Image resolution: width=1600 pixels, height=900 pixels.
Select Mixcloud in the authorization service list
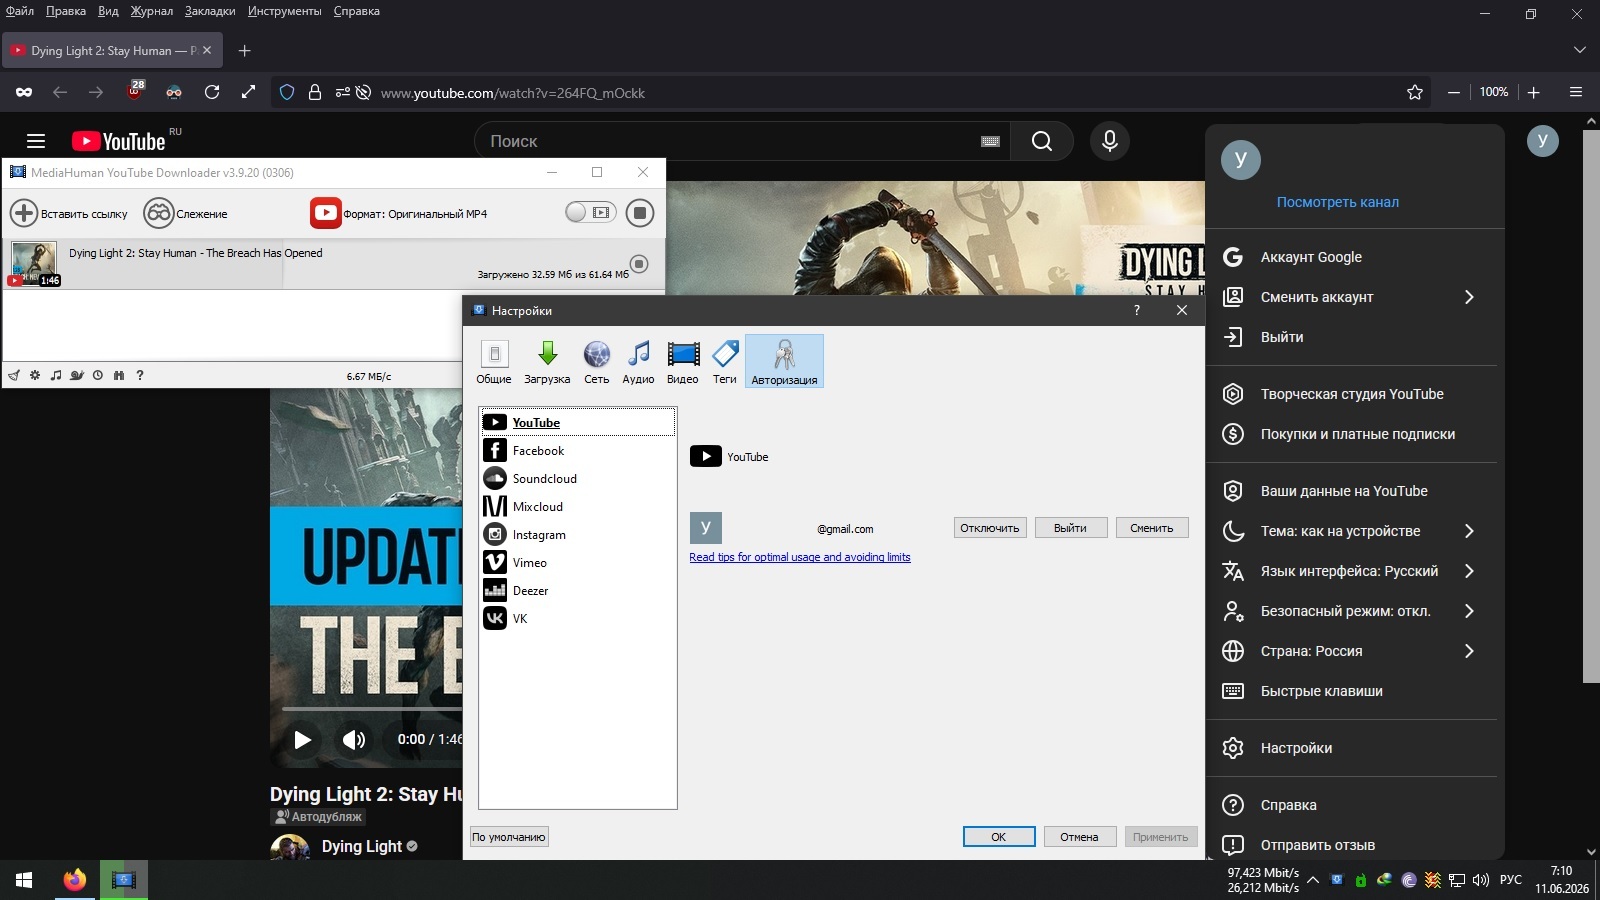[x=578, y=507]
